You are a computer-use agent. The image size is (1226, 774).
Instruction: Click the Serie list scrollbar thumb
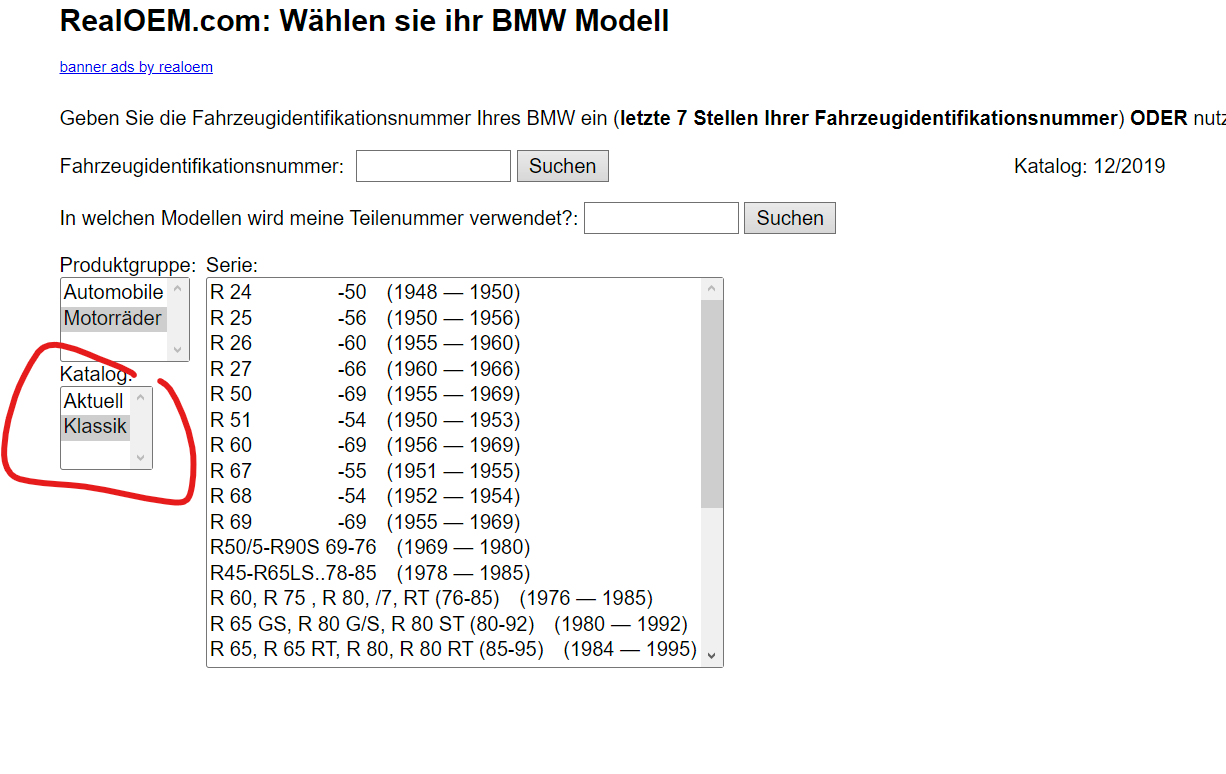[x=711, y=404]
